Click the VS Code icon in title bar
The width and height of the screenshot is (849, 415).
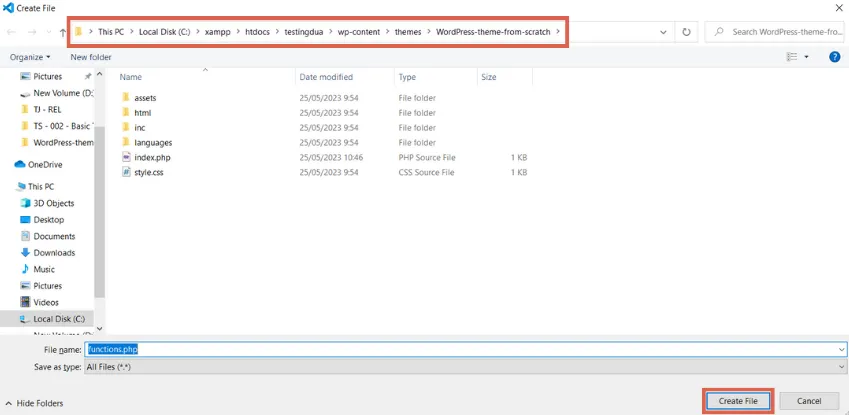click(x=8, y=8)
